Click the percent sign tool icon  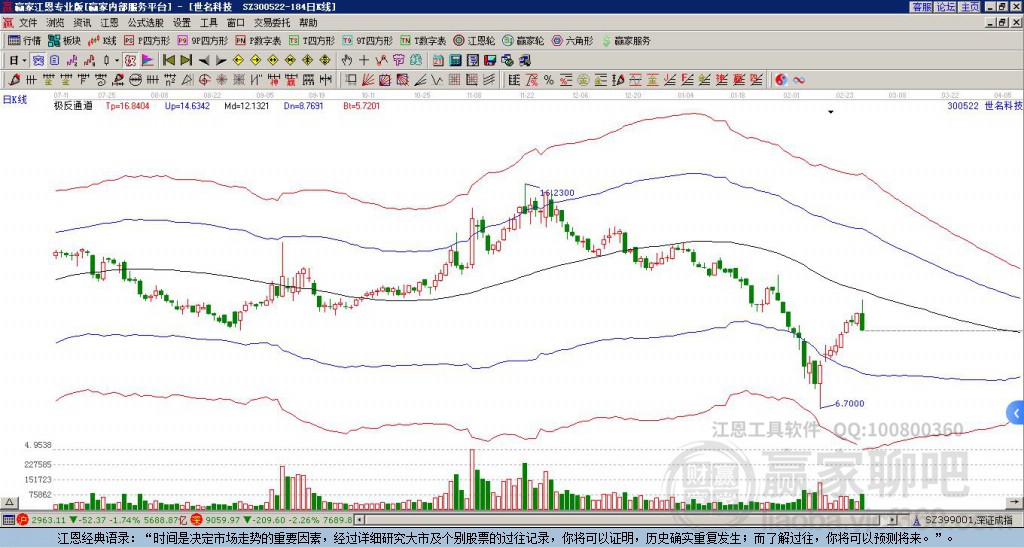(x=549, y=80)
